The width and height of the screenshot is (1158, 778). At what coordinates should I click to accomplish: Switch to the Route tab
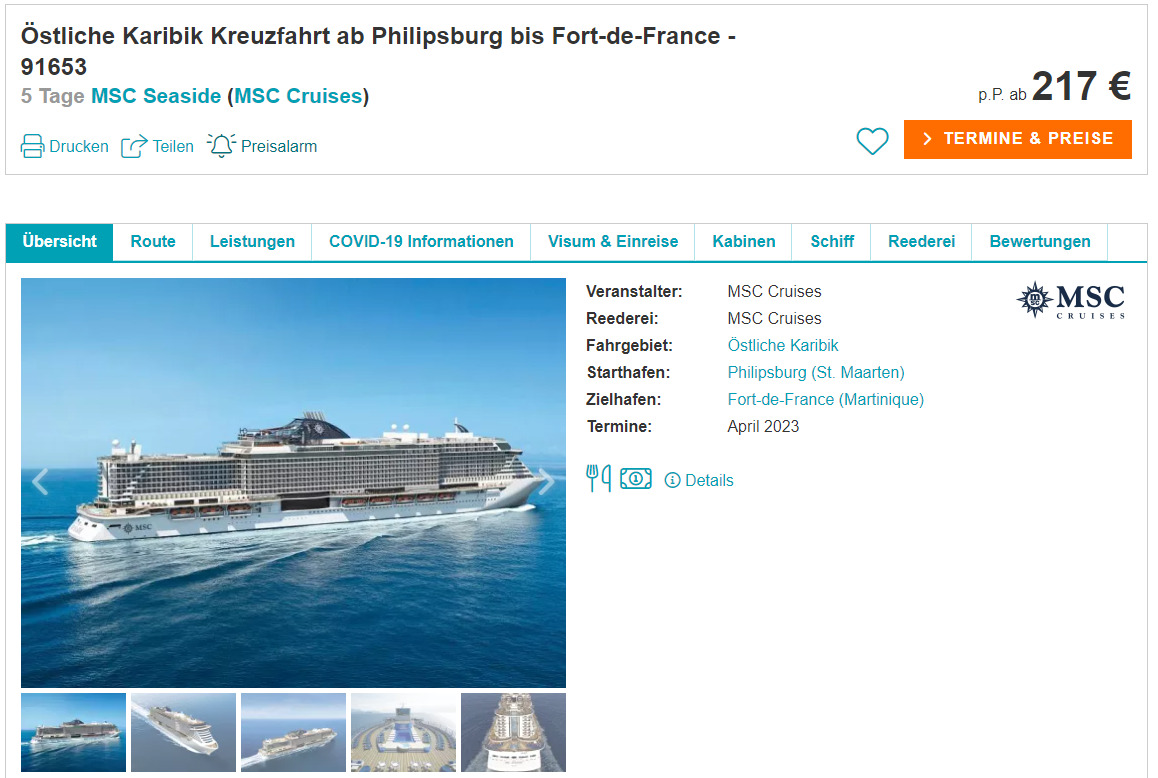[153, 241]
